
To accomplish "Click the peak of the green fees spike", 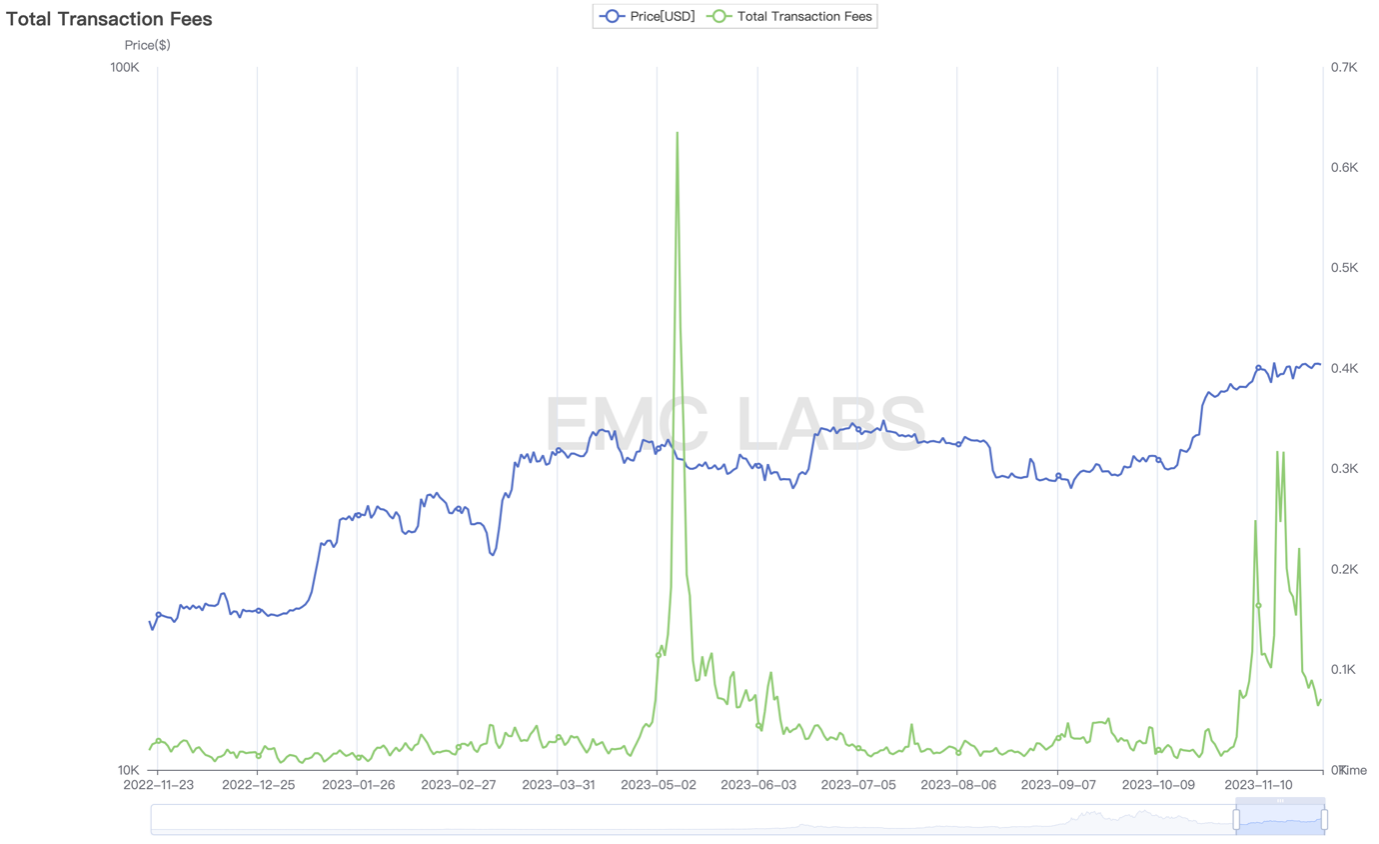I will (x=677, y=133).
